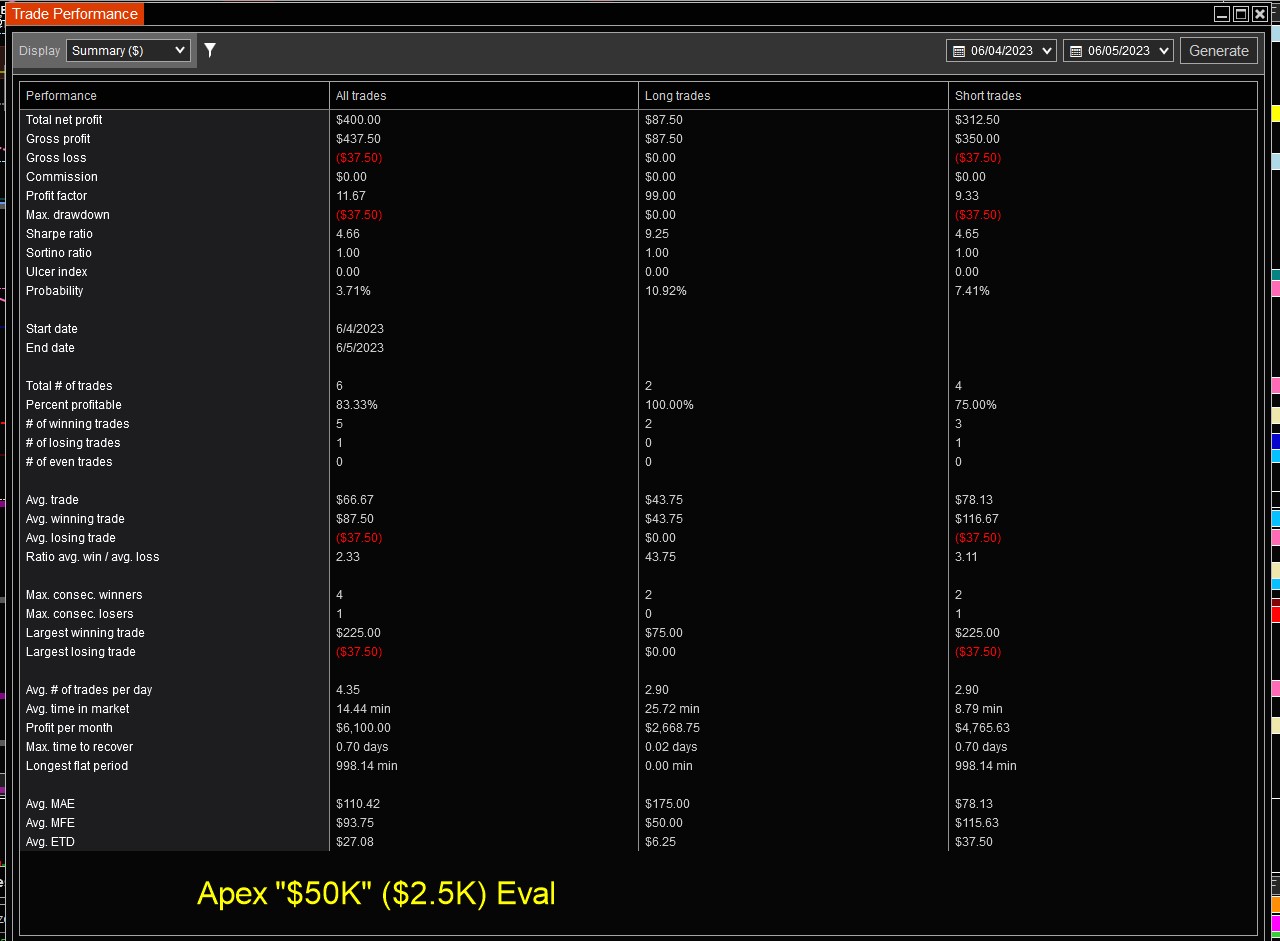Select the Max. time to recover label
The height and width of the screenshot is (941, 1280).
tap(79, 747)
